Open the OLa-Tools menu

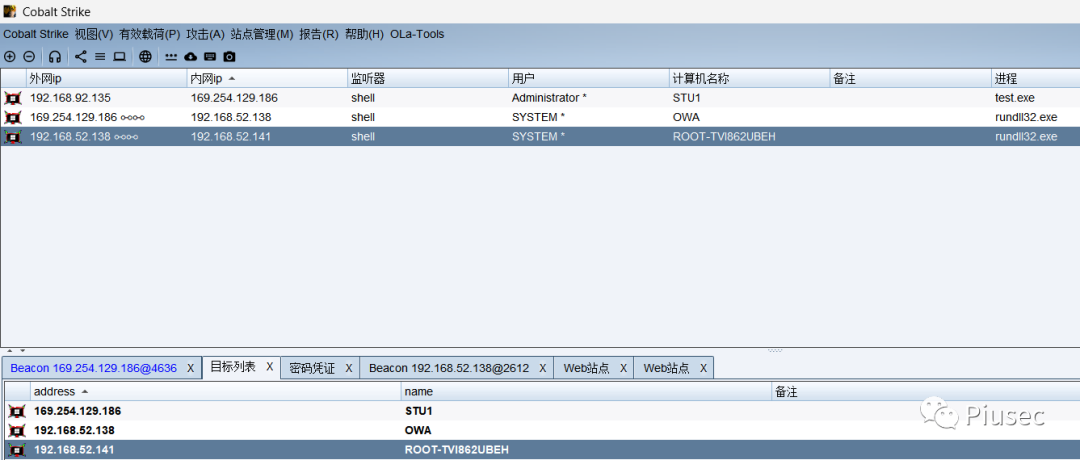click(417, 34)
